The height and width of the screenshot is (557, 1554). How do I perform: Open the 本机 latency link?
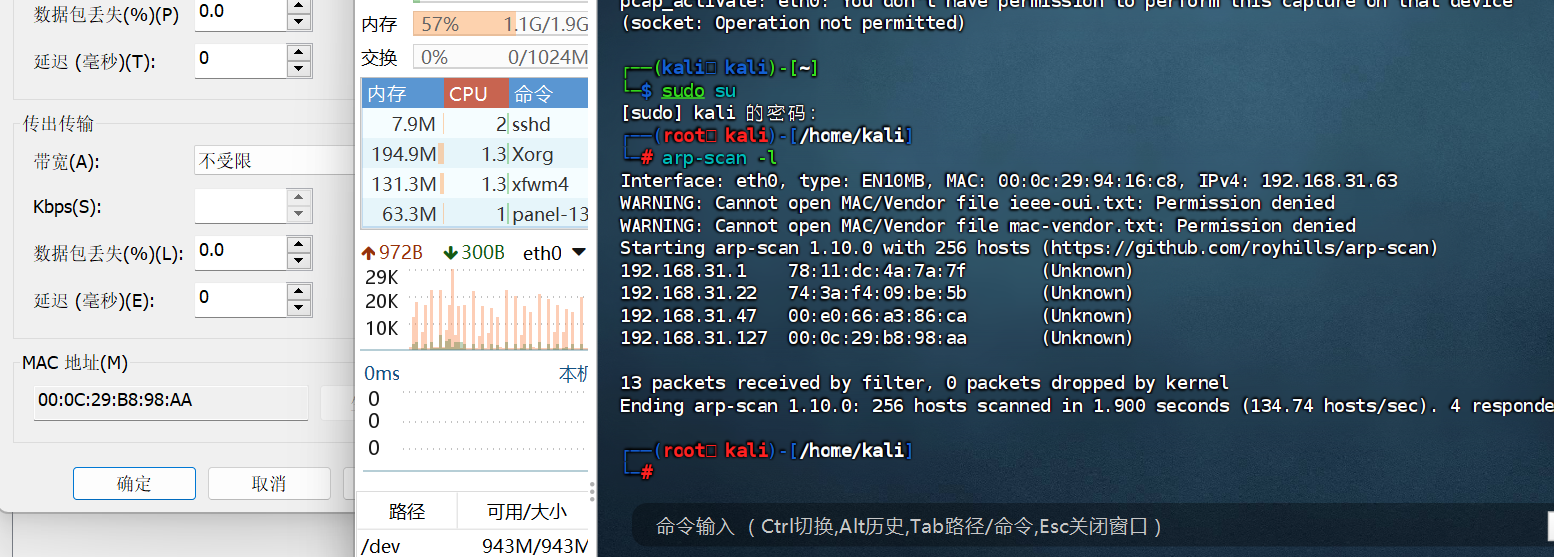pyautogui.click(x=573, y=374)
